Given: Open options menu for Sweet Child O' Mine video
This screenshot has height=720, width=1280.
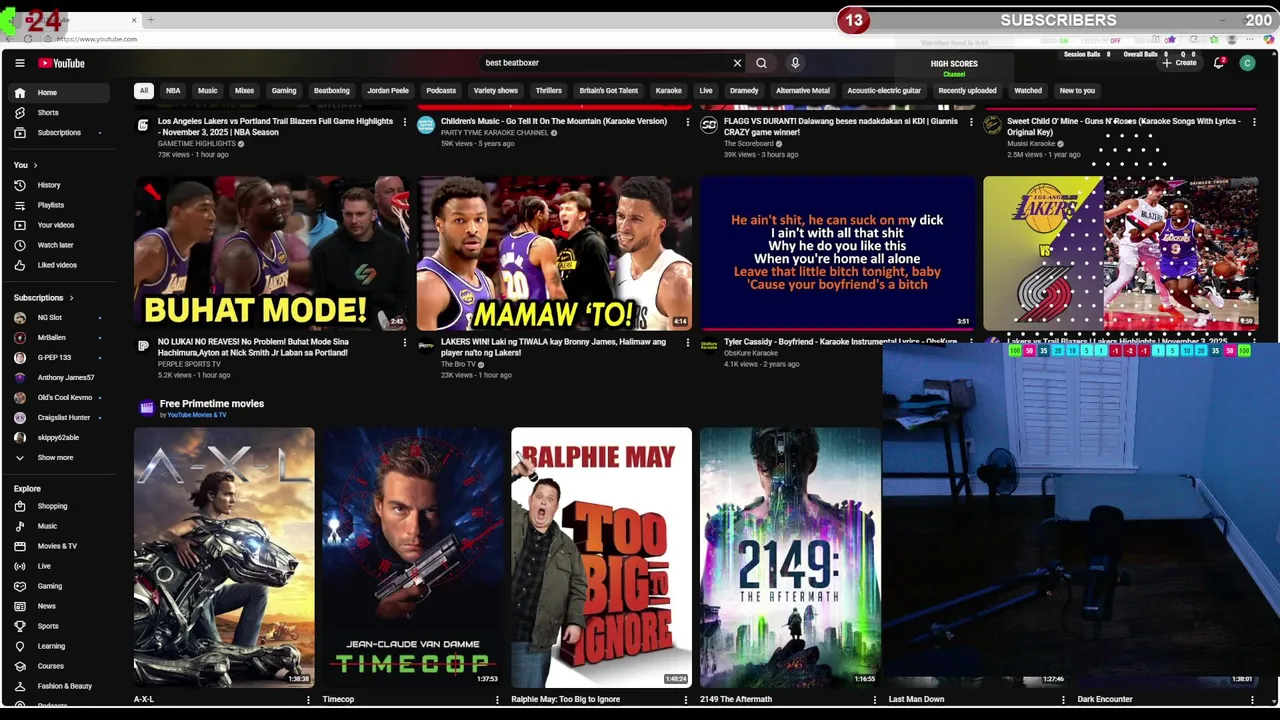Looking at the screenshot, I should click(1253, 122).
